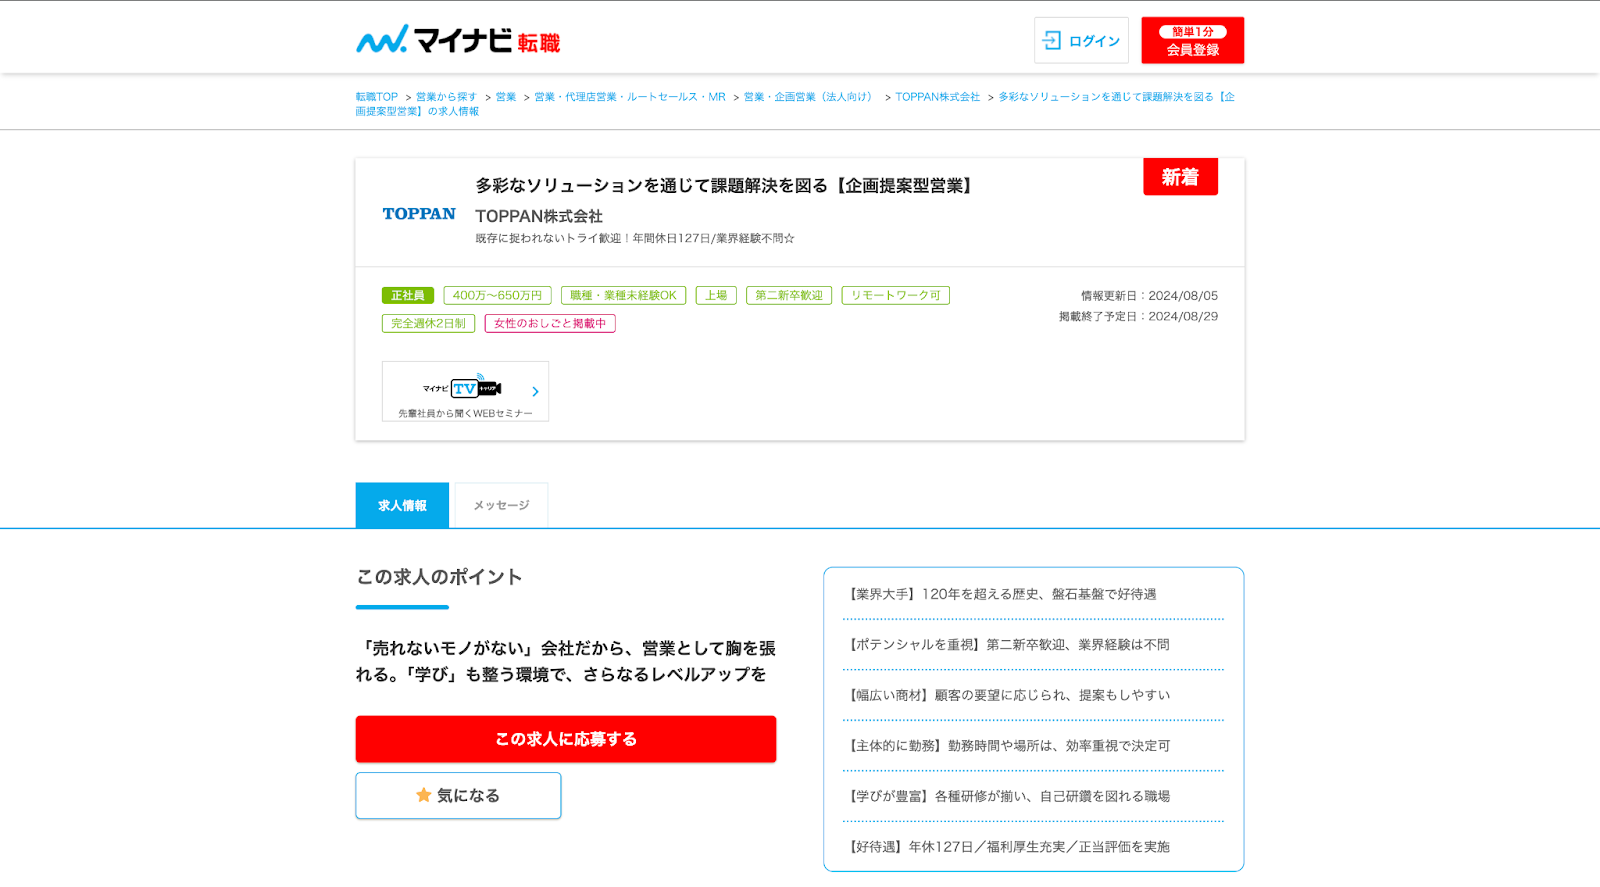Screen dimensions: 1600x887
Task: Open the 営業 breadcrumb link
Action: point(506,97)
